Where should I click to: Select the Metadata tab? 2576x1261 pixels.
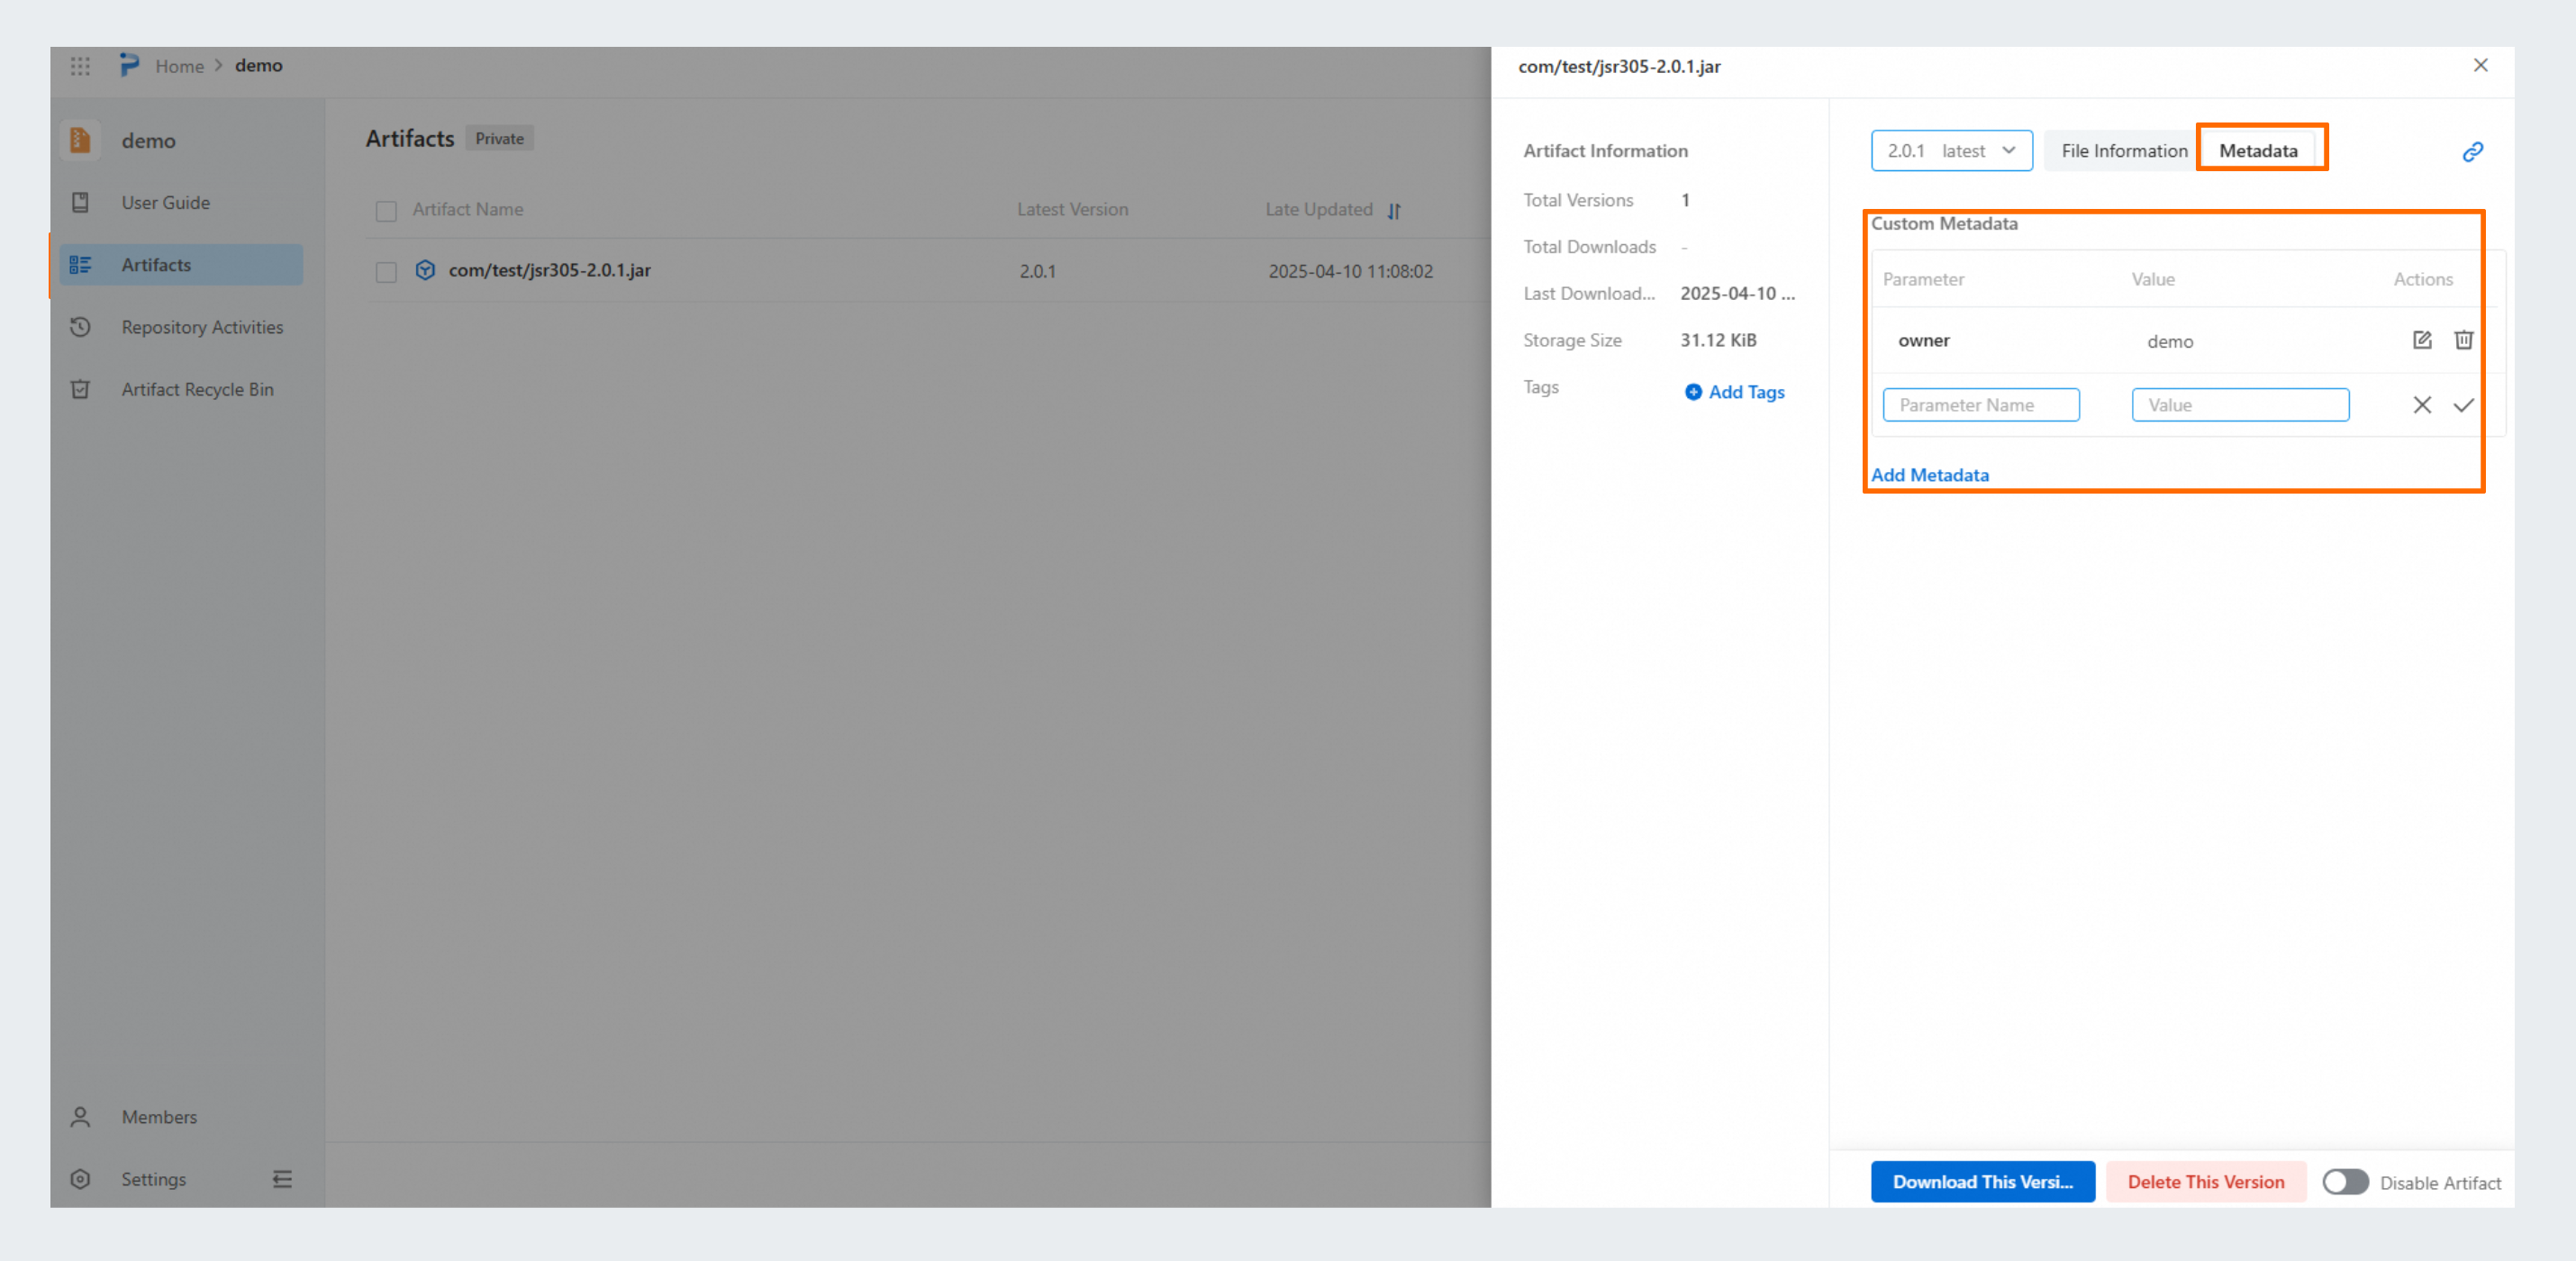point(2258,151)
